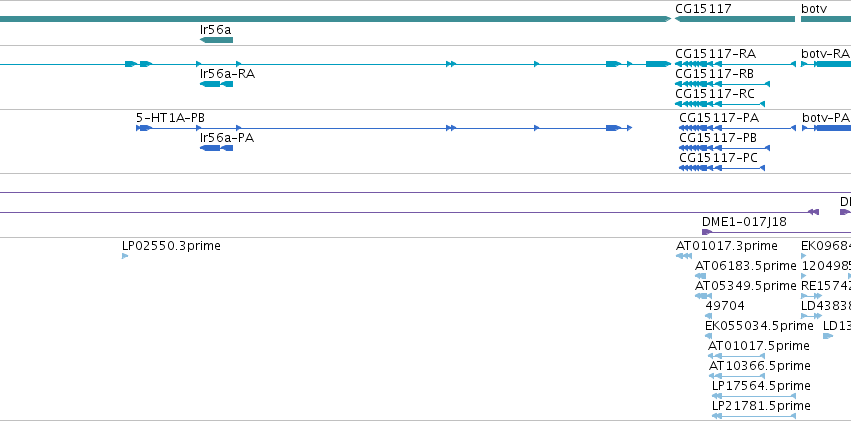Click the "DME1-017J18" label text
The height and width of the screenshot is (421, 851).
(x=744, y=222)
